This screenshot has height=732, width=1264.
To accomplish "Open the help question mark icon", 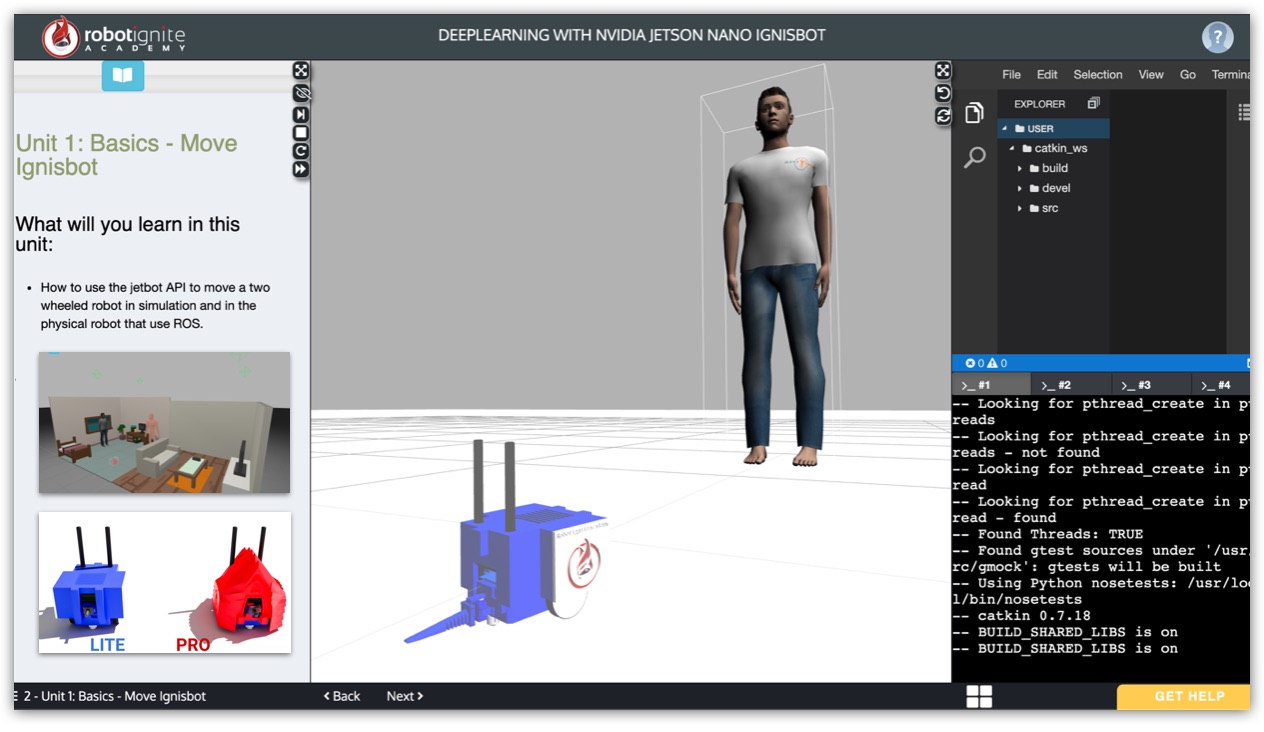I will (1217, 37).
